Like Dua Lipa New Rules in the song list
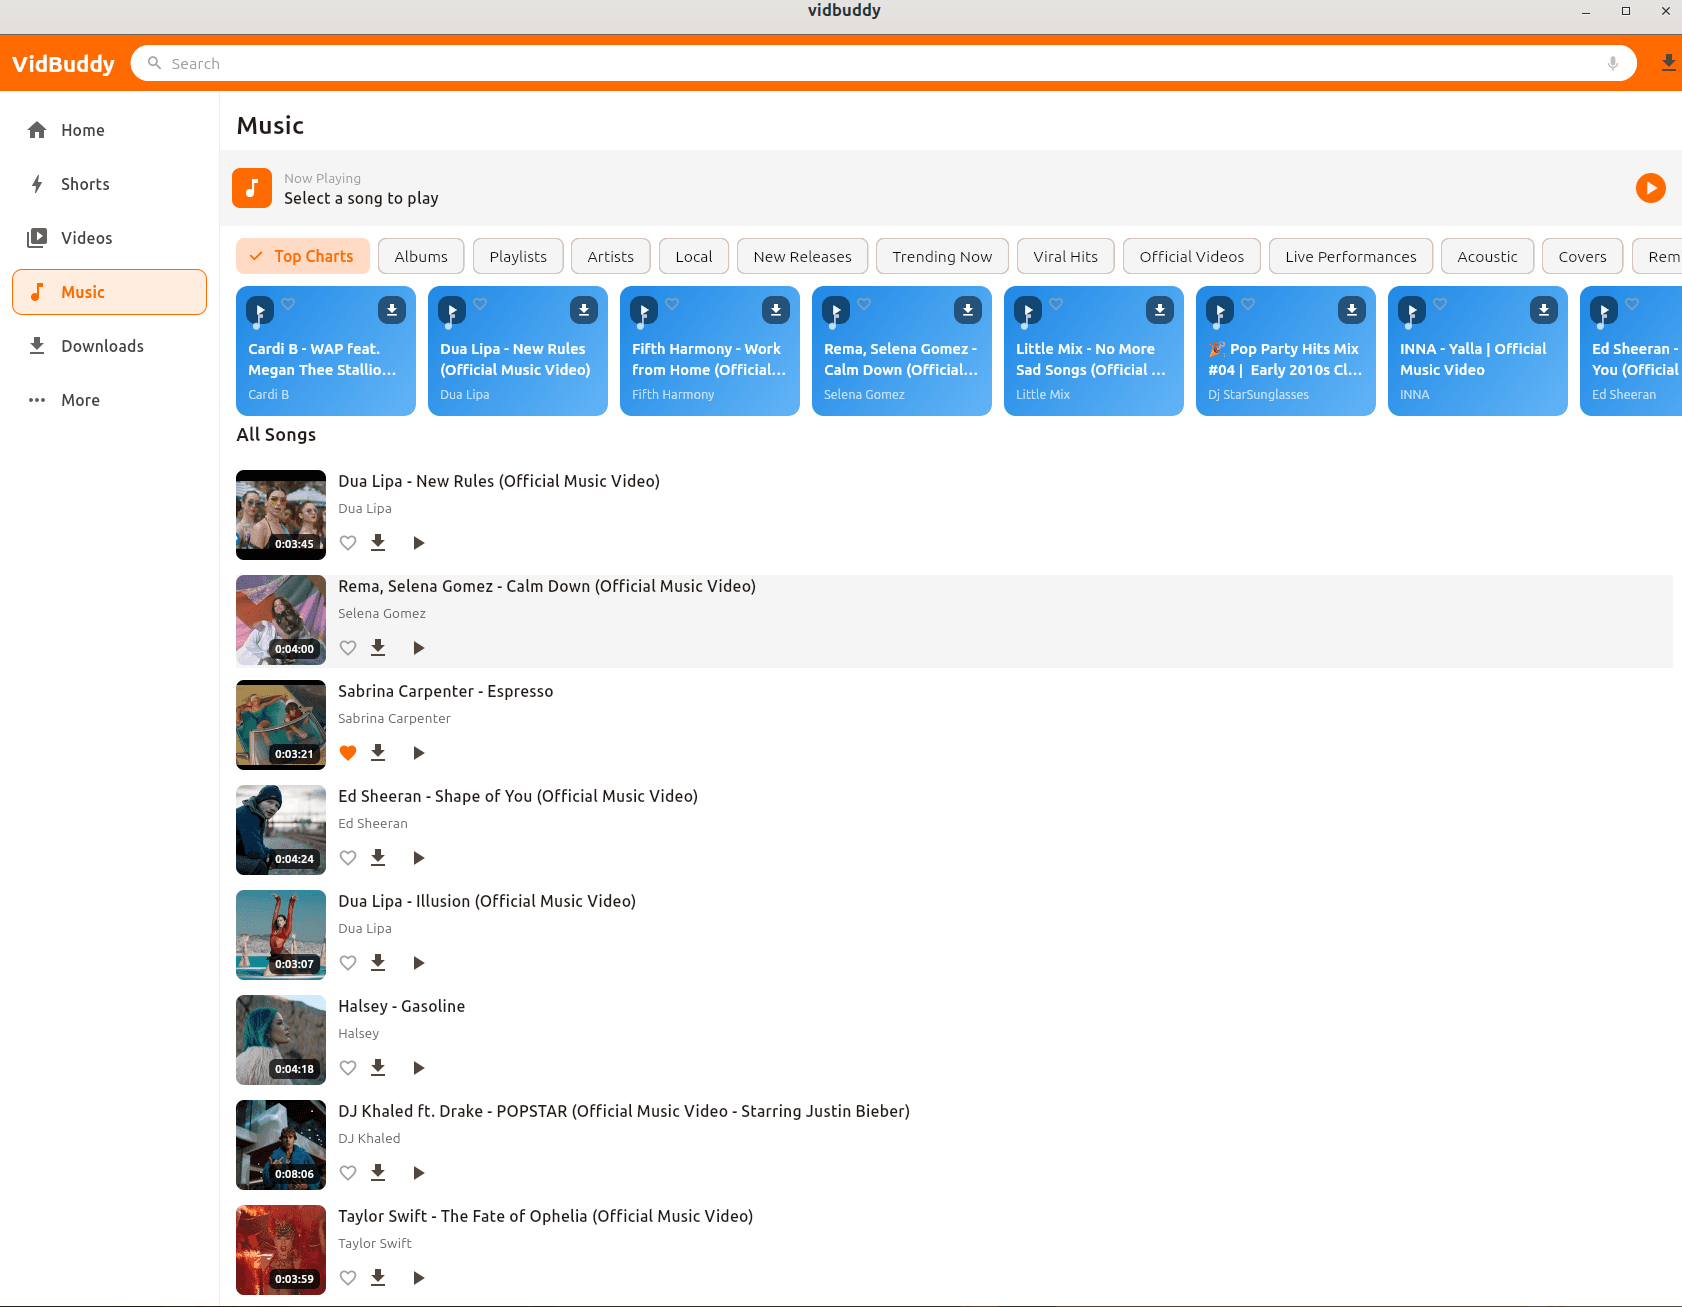 [x=348, y=543]
